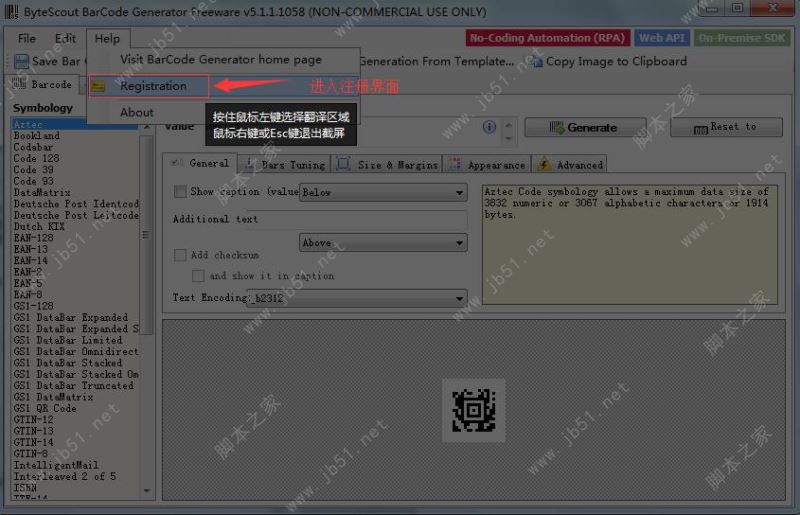800x515 pixels.
Task: Switch to the Size & Margins tab
Action: click(x=387, y=164)
